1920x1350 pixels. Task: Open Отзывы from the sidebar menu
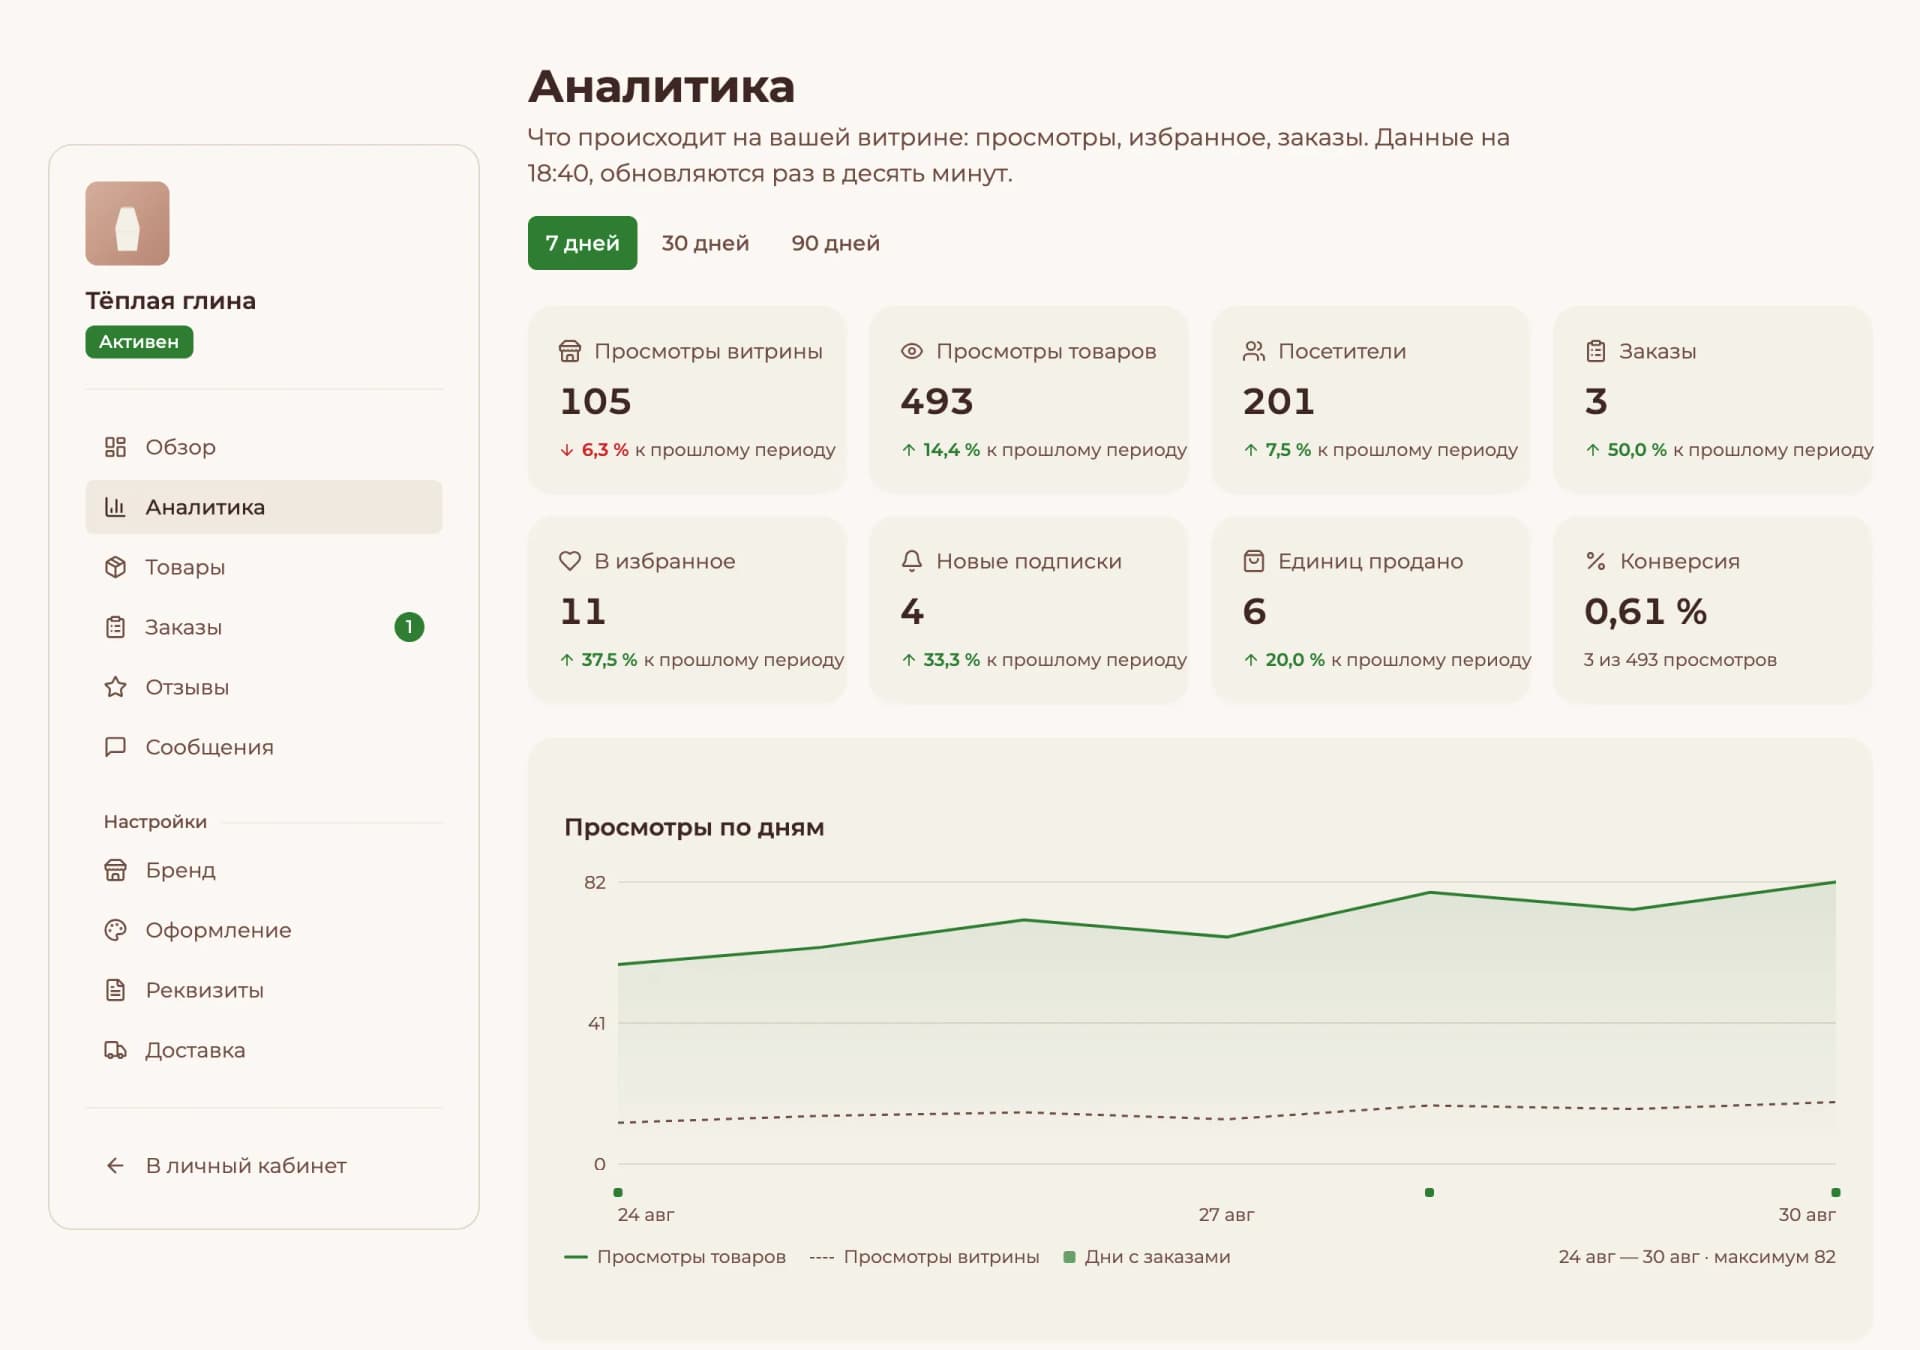(x=264, y=687)
